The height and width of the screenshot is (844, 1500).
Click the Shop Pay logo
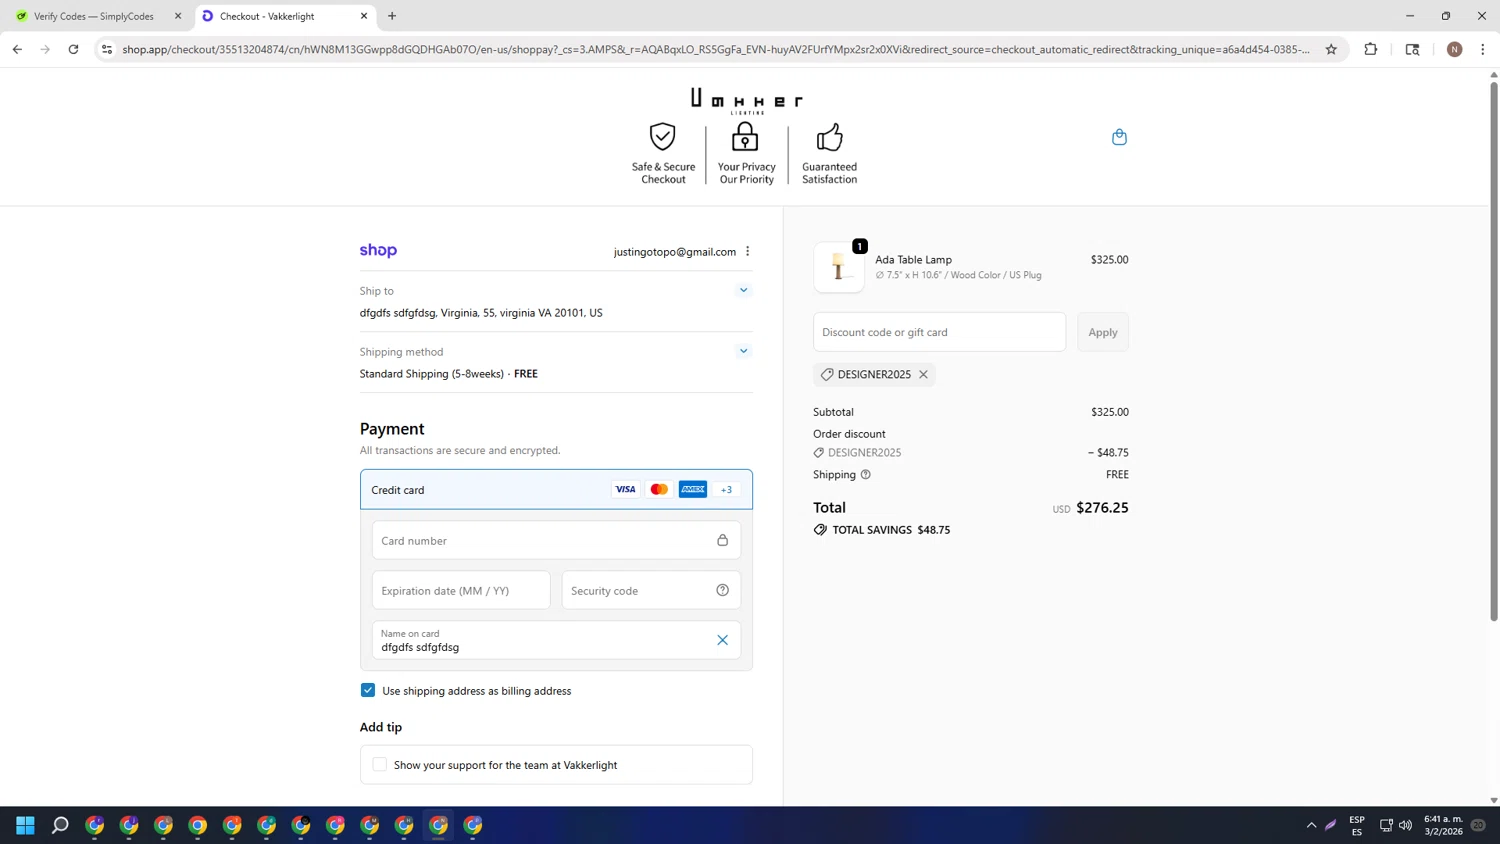378,251
